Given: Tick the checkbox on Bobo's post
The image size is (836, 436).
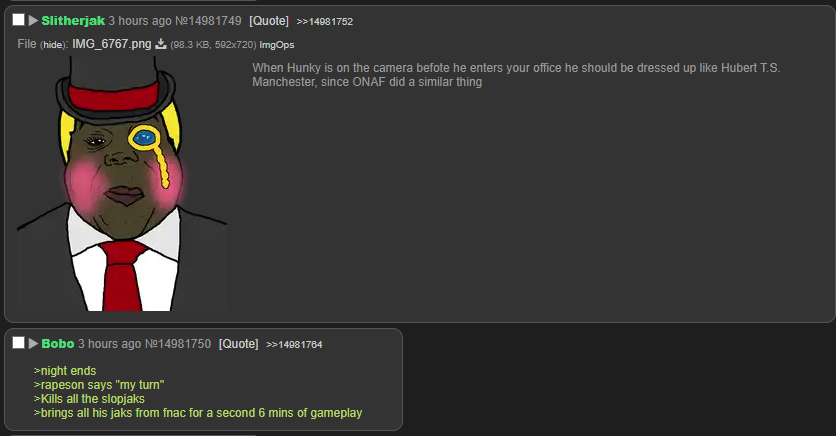Looking at the screenshot, I should click(19, 343).
